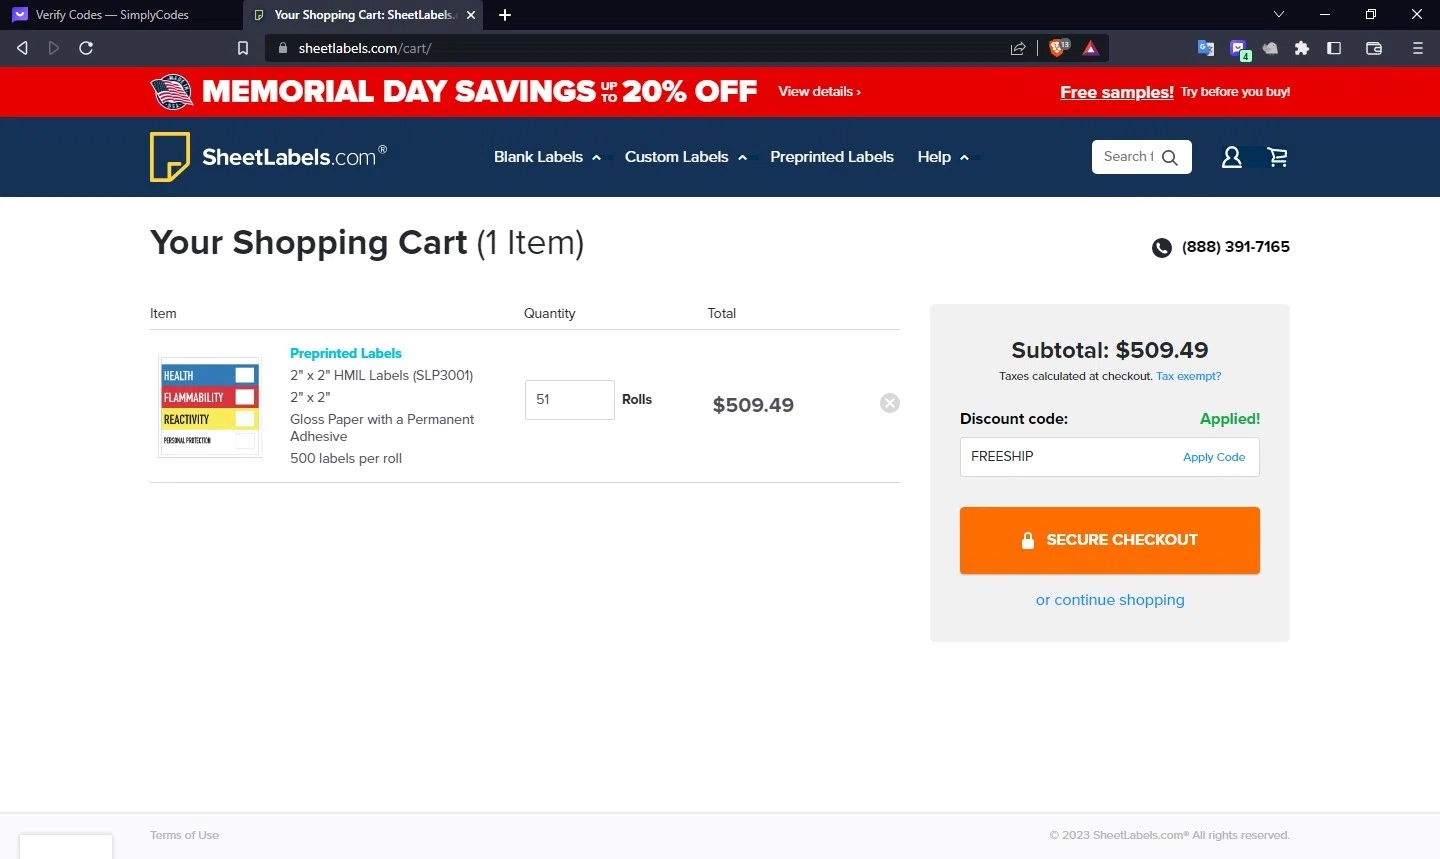
Task: Switch to the Verify Codes SimplyCodes tab
Action: pos(112,15)
